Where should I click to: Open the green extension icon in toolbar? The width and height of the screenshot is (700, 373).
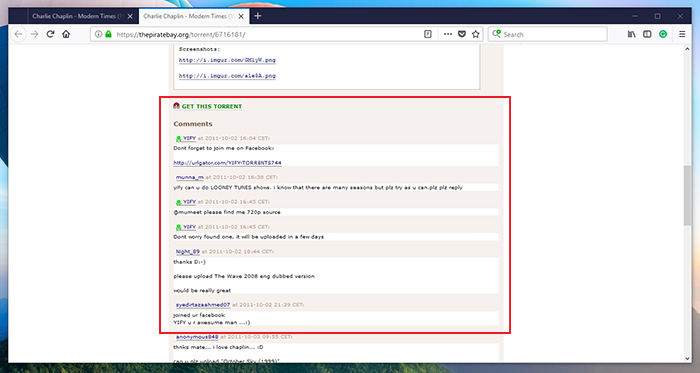[x=663, y=34]
